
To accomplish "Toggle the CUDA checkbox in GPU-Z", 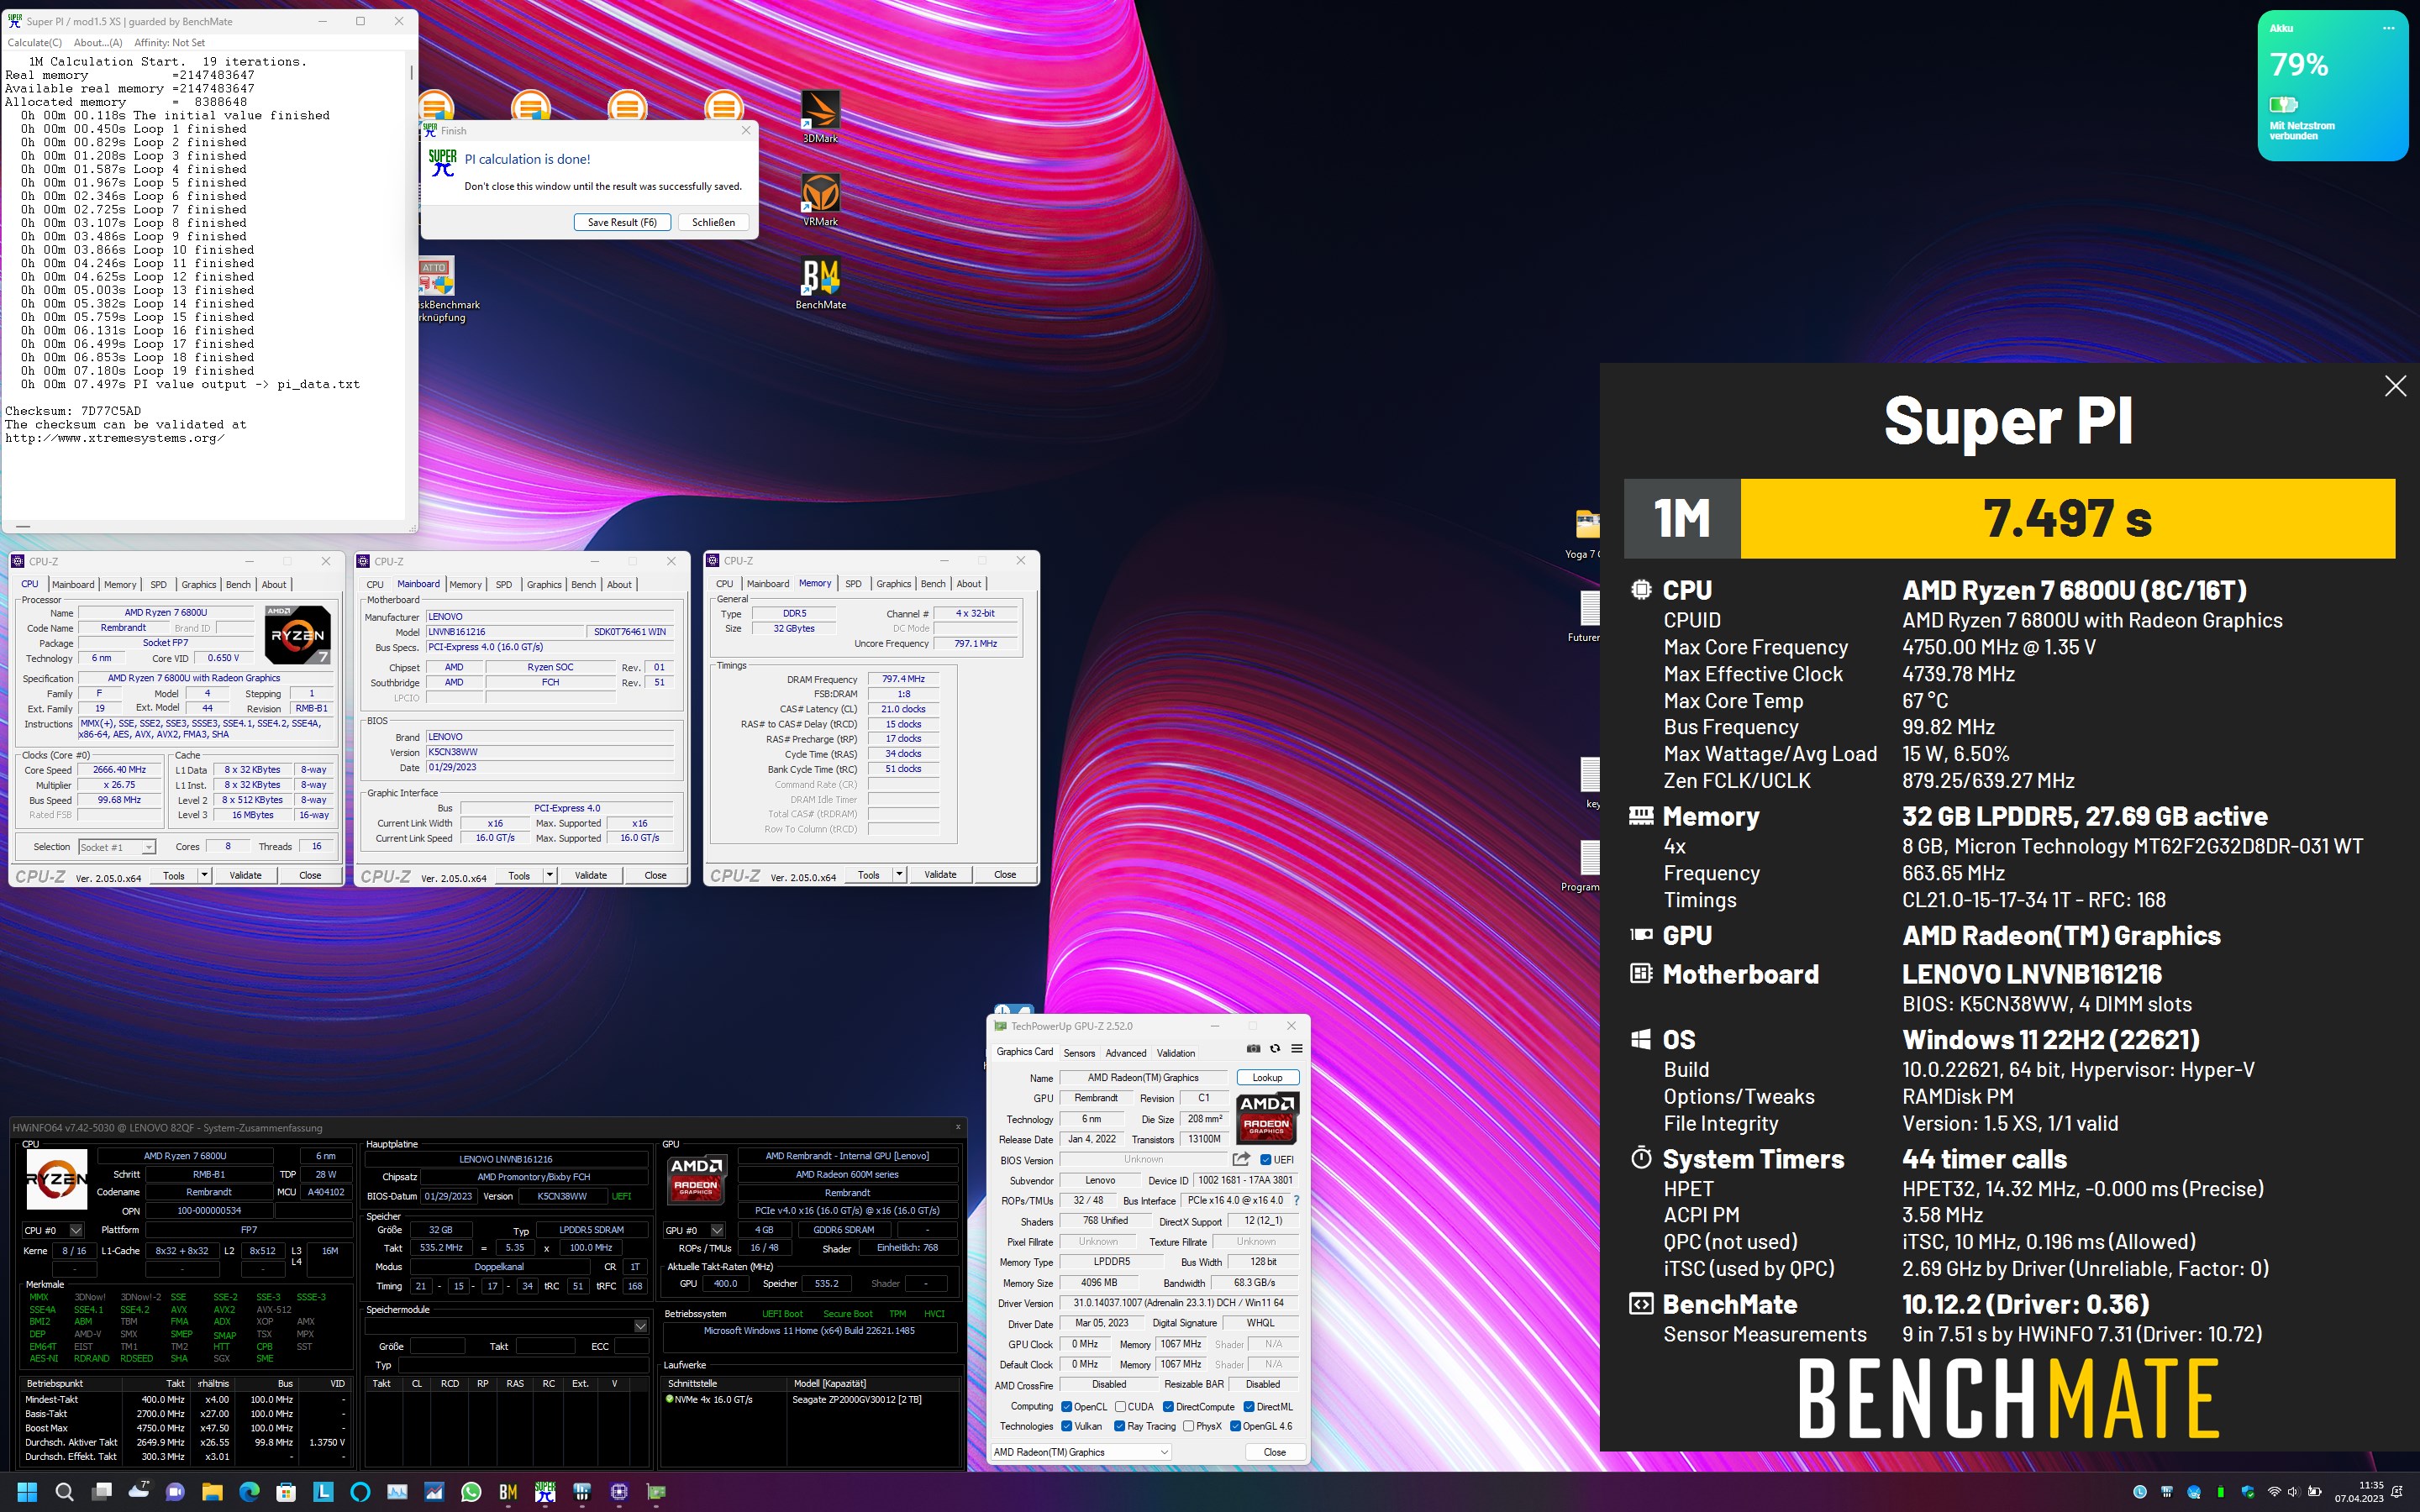I will point(1120,1407).
